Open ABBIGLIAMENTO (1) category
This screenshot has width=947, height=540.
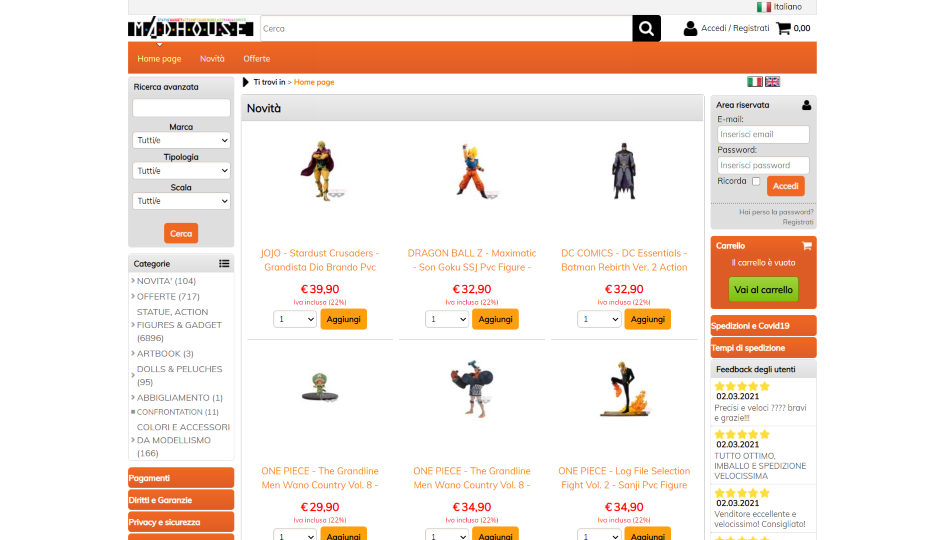point(179,397)
